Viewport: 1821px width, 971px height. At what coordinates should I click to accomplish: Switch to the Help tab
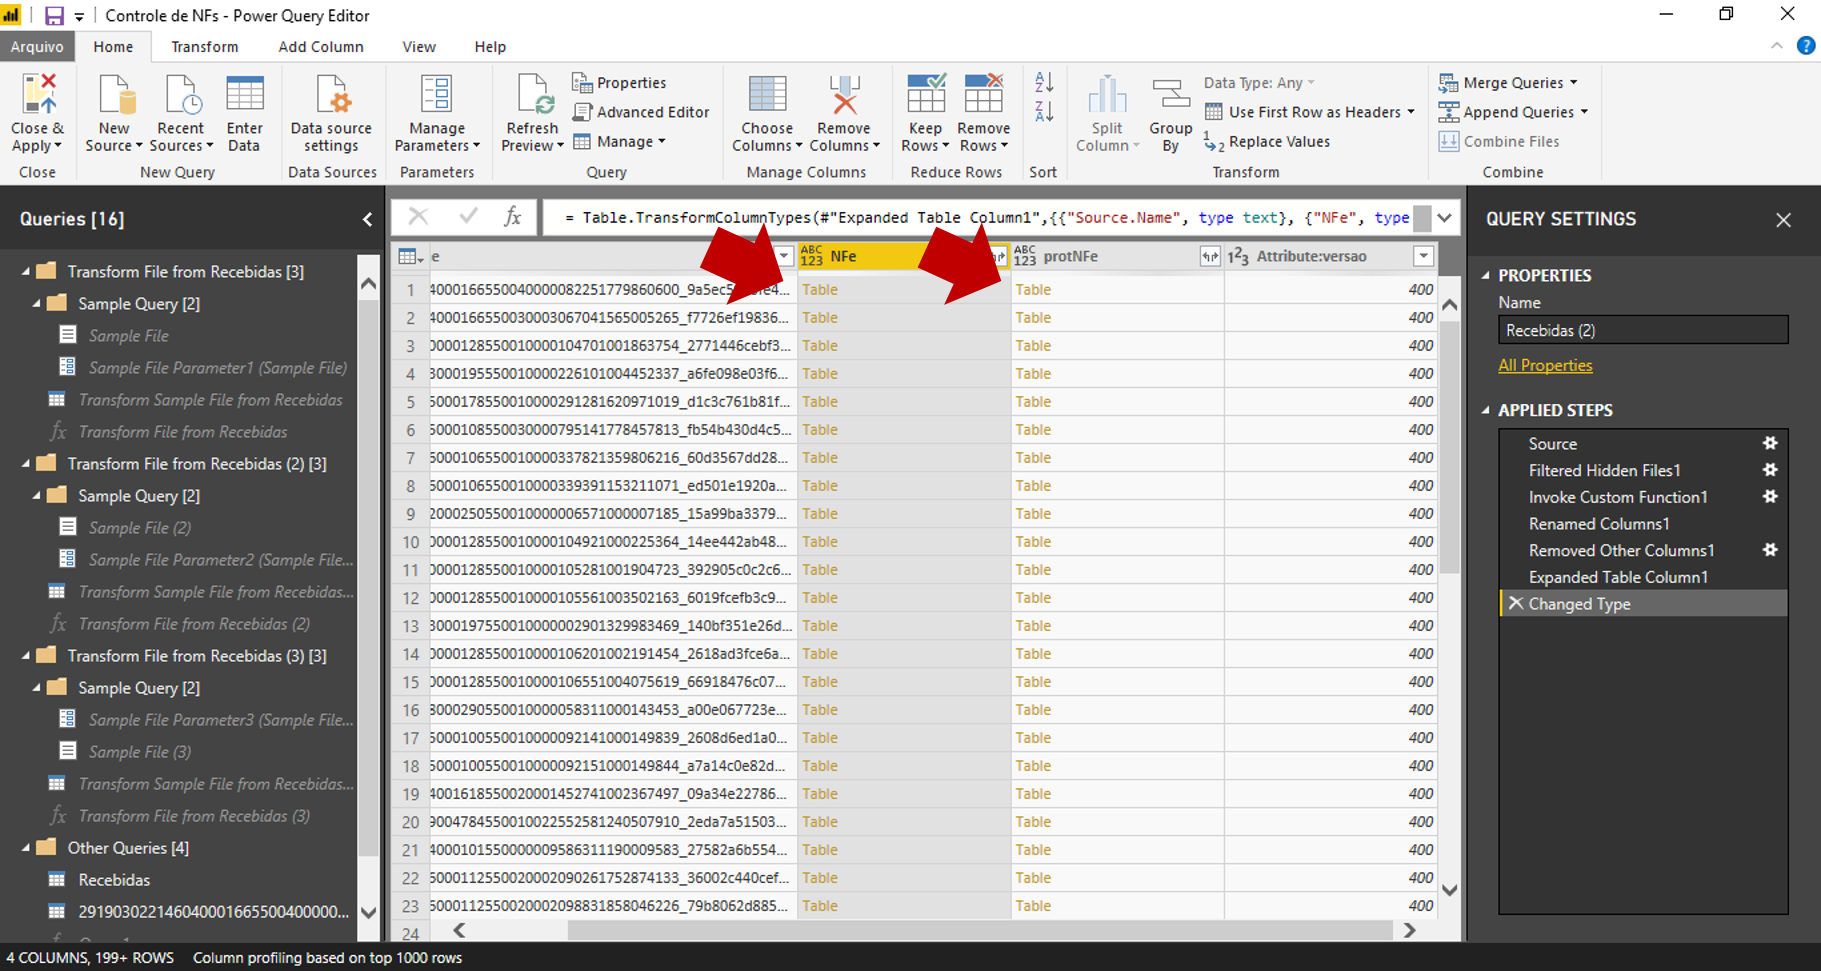490,47
